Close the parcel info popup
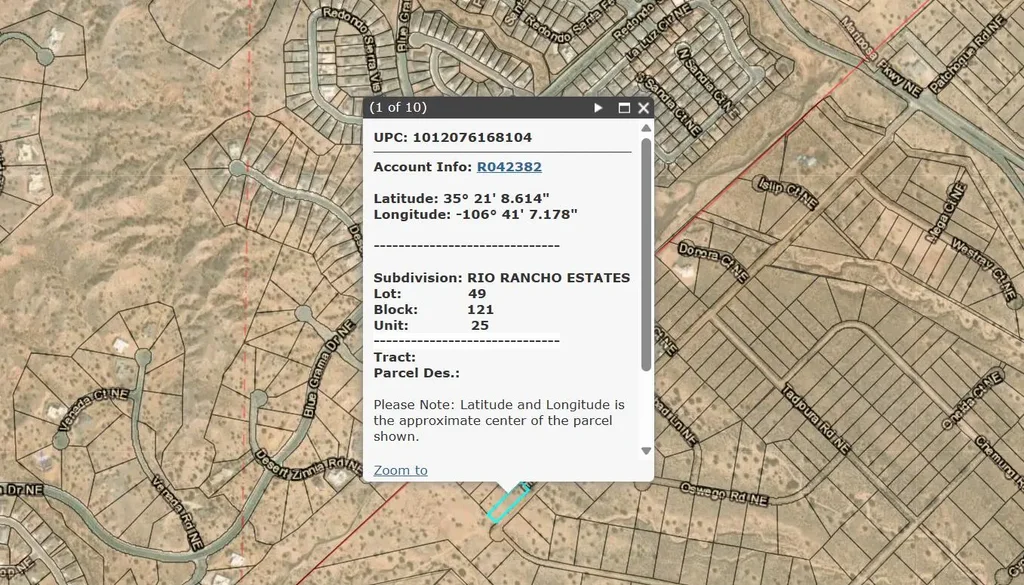The image size is (1024, 585). pos(643,108)
